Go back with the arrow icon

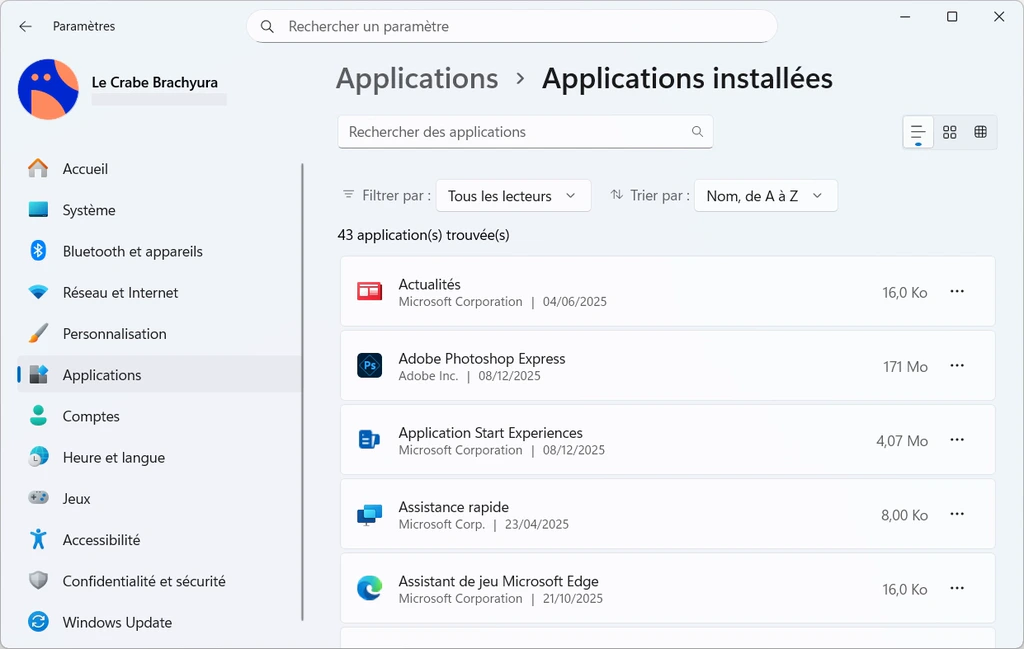point(26,27)
